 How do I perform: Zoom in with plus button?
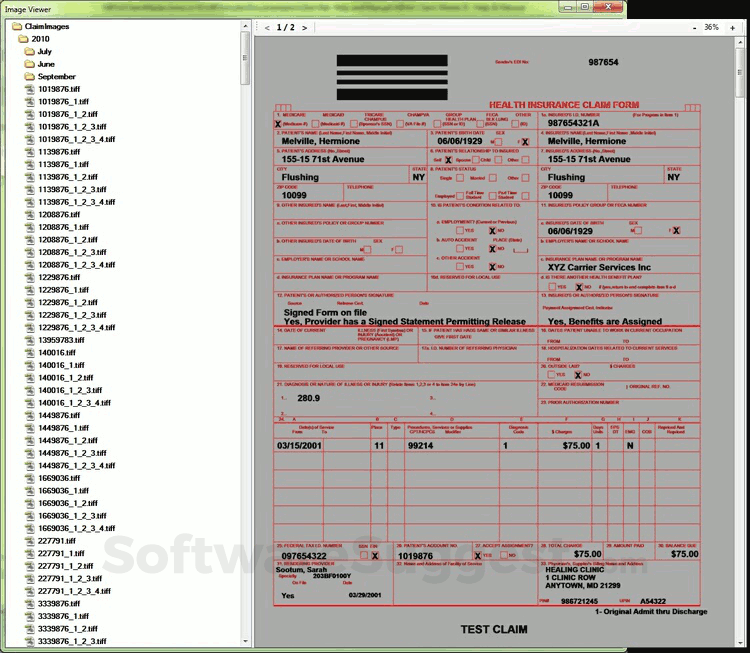pyautogui.click(x=732, y=28)
